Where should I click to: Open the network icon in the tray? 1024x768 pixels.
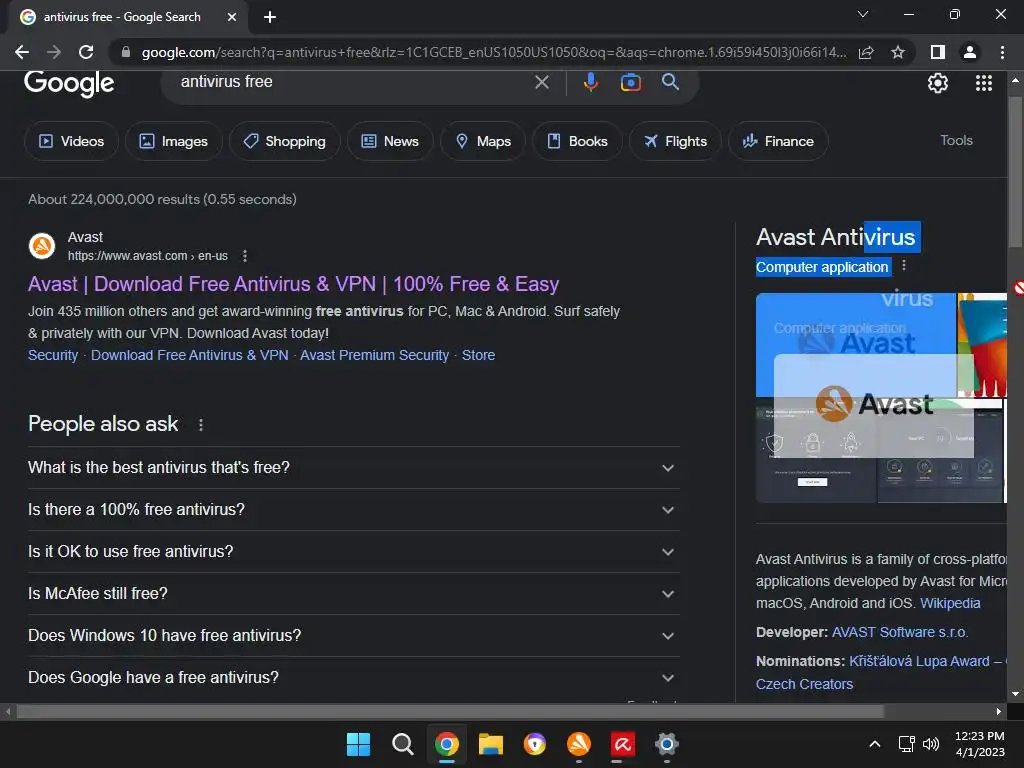pyautogui.click(x=906, y=744)
